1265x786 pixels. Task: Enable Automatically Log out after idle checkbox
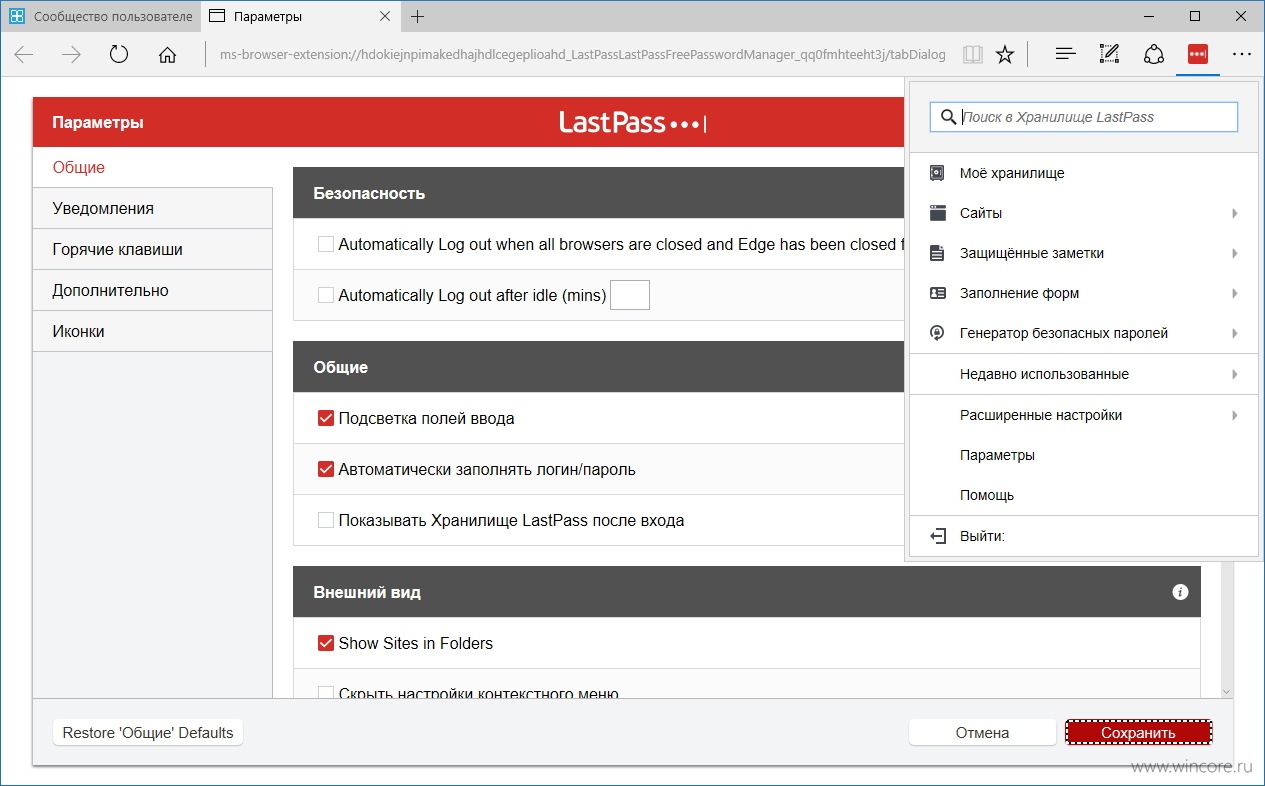click(x=326, y=295)
